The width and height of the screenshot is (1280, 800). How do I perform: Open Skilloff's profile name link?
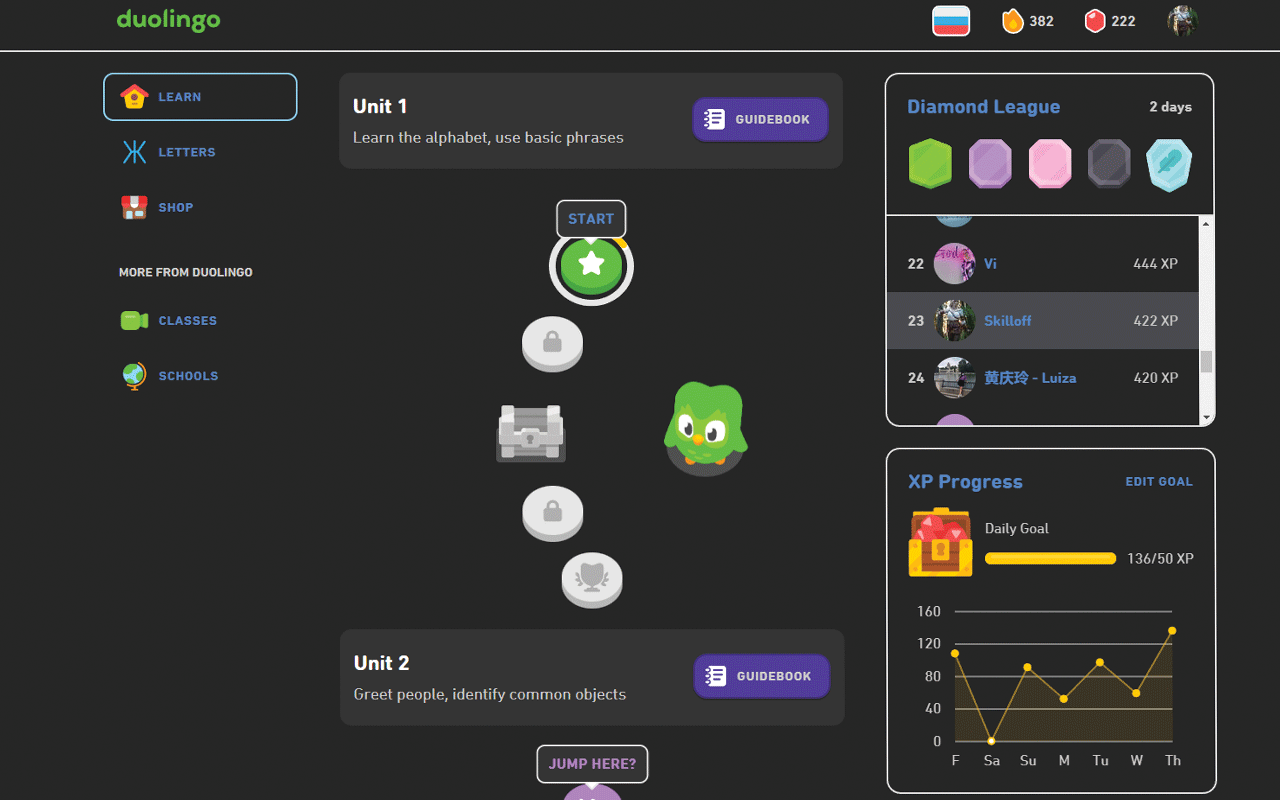coord(1007,321)
